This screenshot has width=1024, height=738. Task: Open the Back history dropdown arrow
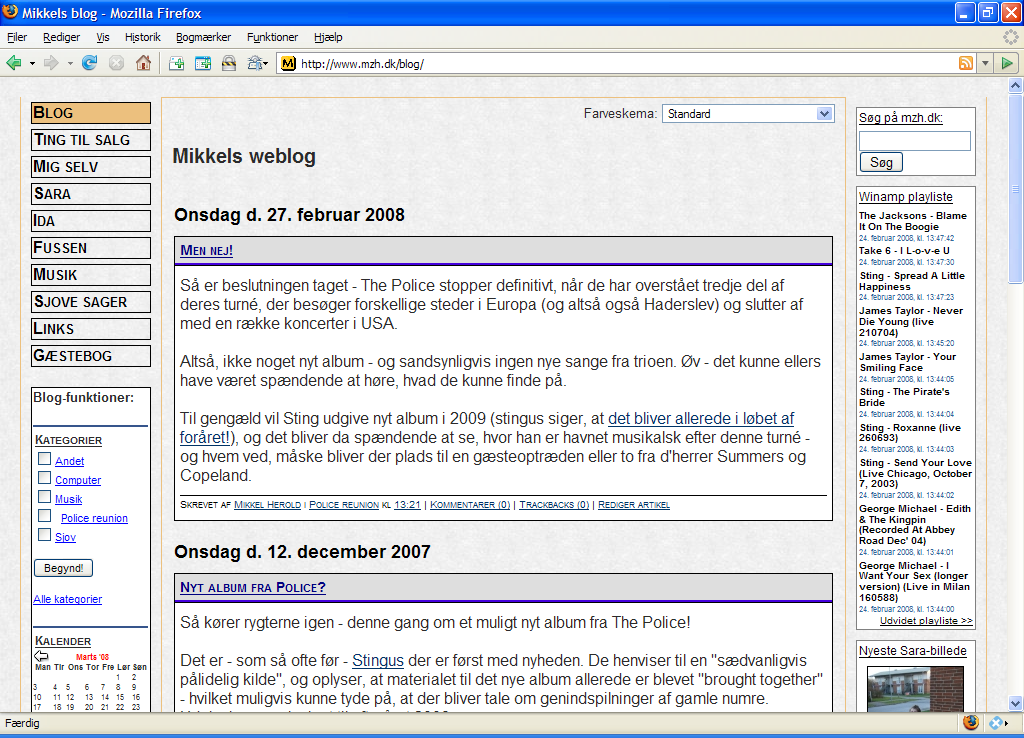[32, 63]
